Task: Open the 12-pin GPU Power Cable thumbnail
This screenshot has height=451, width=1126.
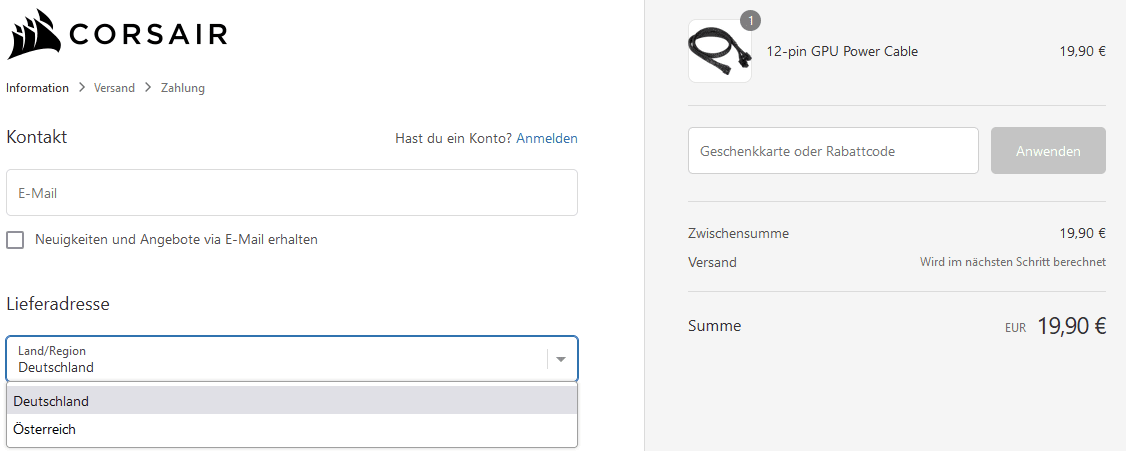Action: click(719, 51)
